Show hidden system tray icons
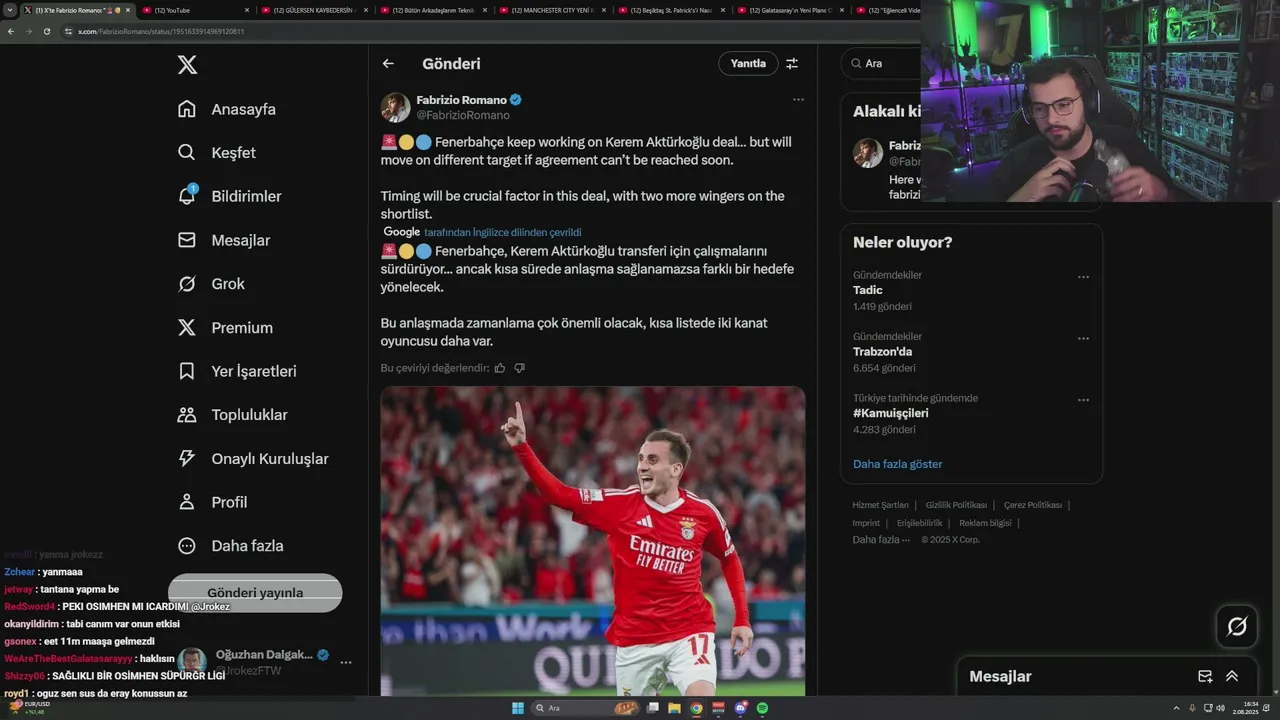The image size is (1280, 720). 1176,708
